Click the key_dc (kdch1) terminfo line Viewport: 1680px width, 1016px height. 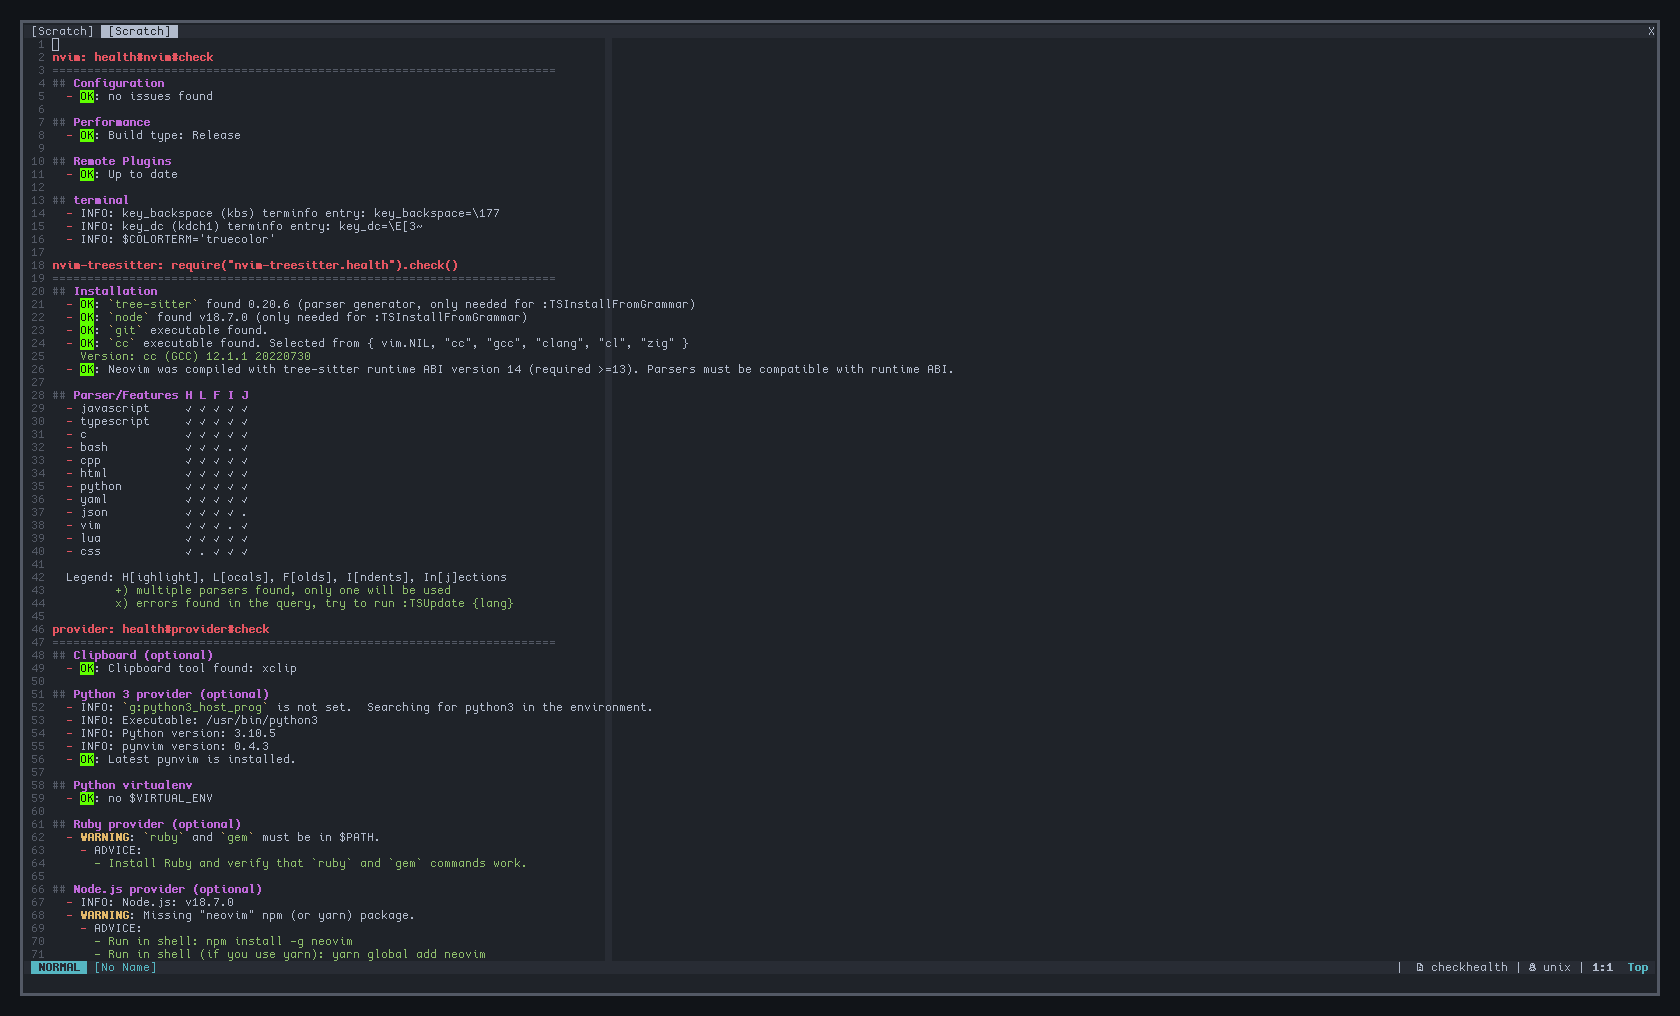click(244, 226)
